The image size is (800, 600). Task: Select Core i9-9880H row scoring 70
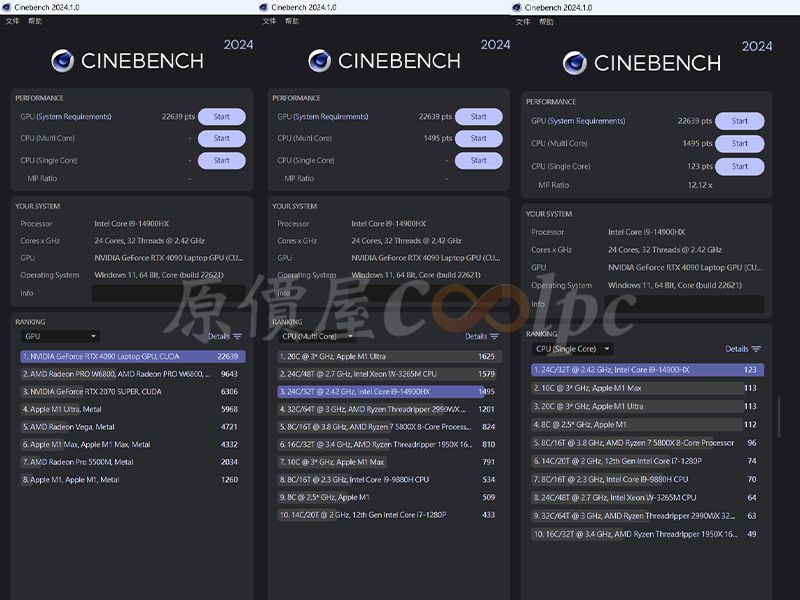(x=647, y=479)
